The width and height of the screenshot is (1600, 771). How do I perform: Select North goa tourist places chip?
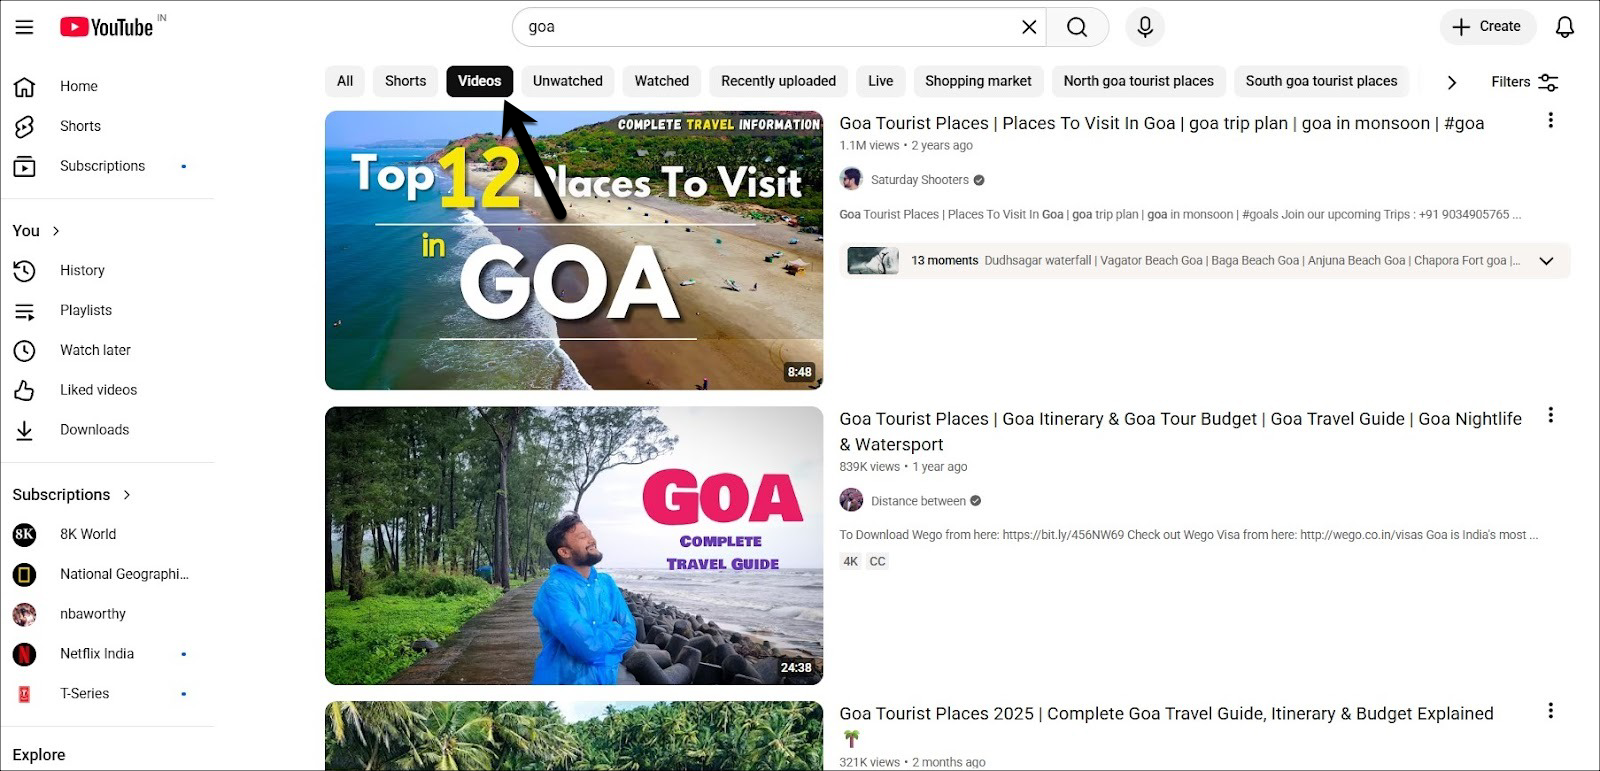[1138, 81]
